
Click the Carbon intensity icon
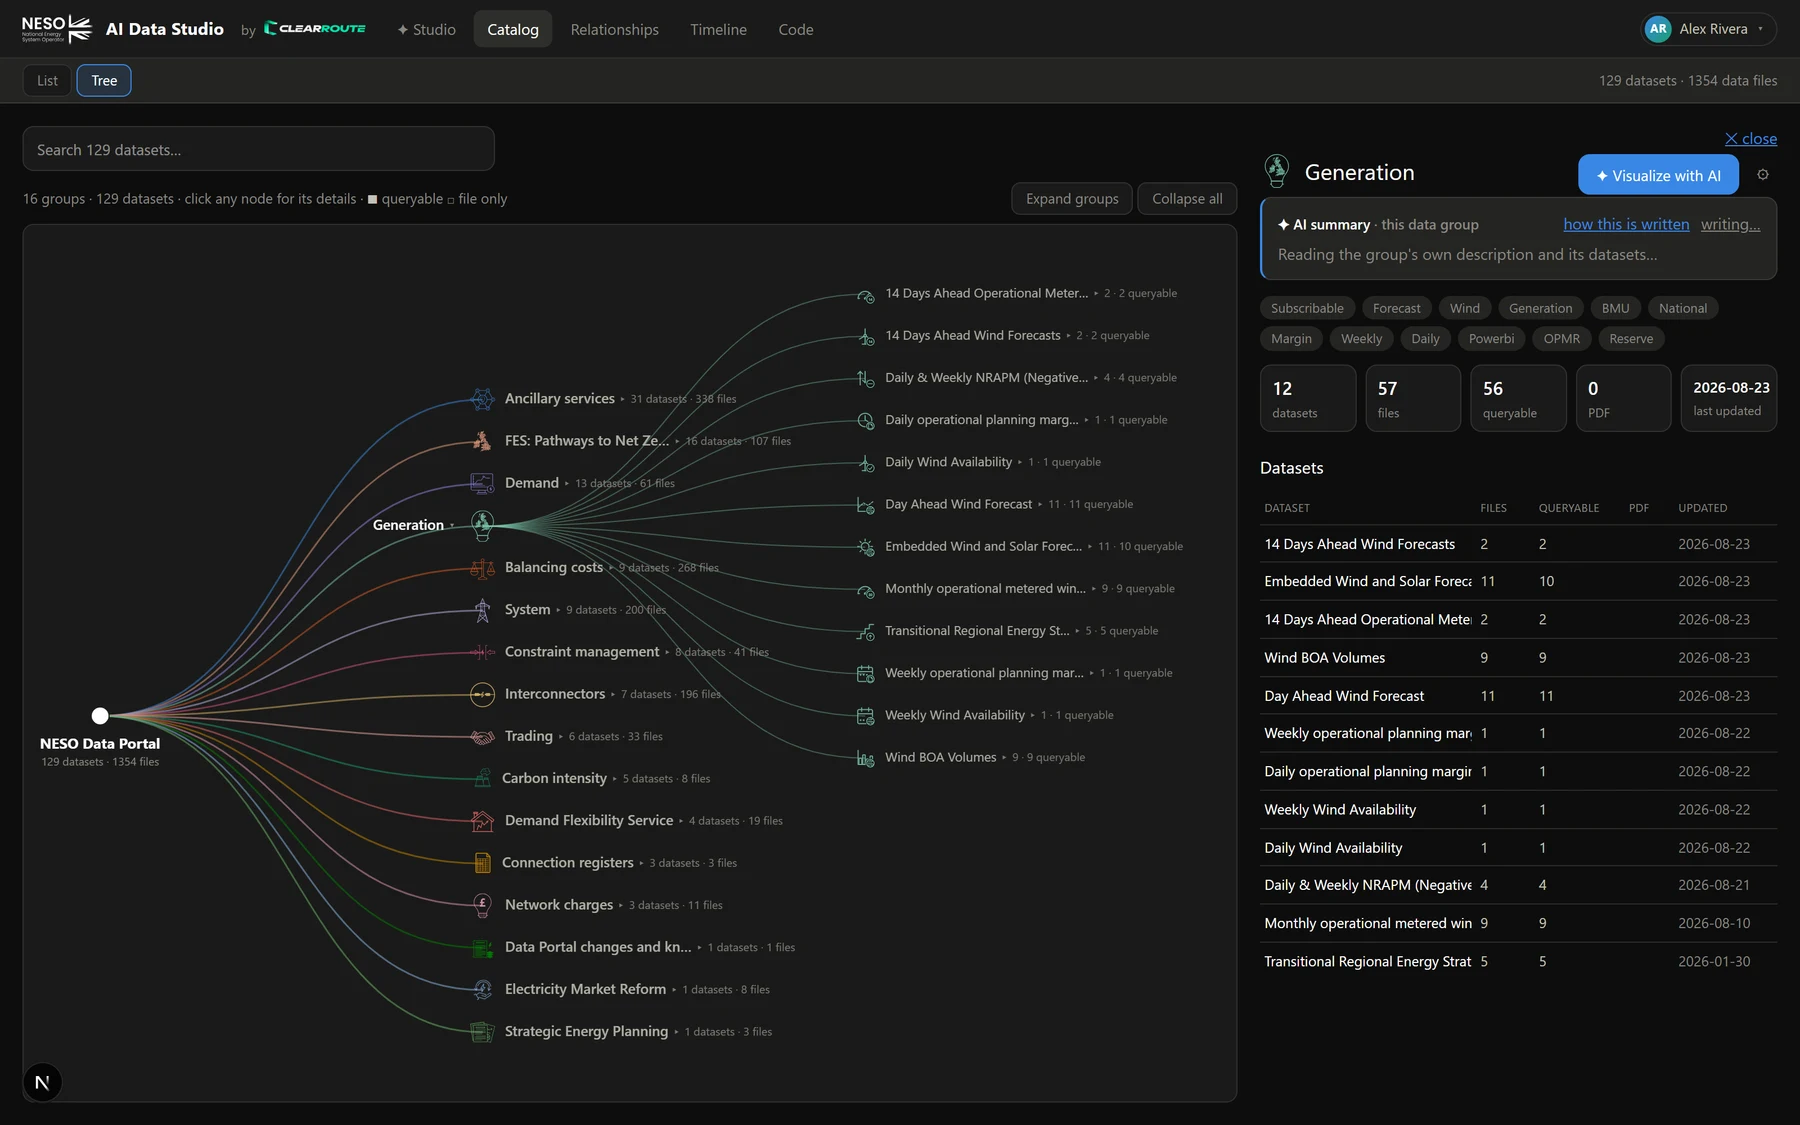482,779
